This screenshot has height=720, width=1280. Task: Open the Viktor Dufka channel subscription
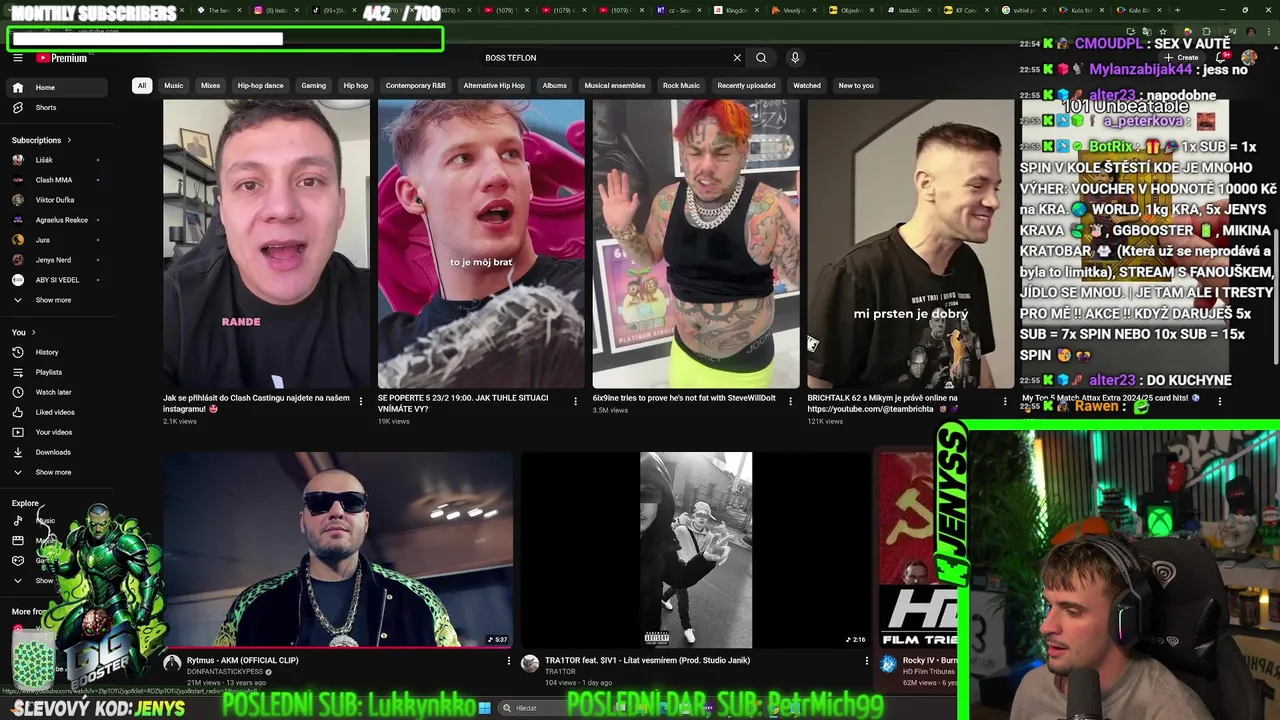tap(58, 200)
